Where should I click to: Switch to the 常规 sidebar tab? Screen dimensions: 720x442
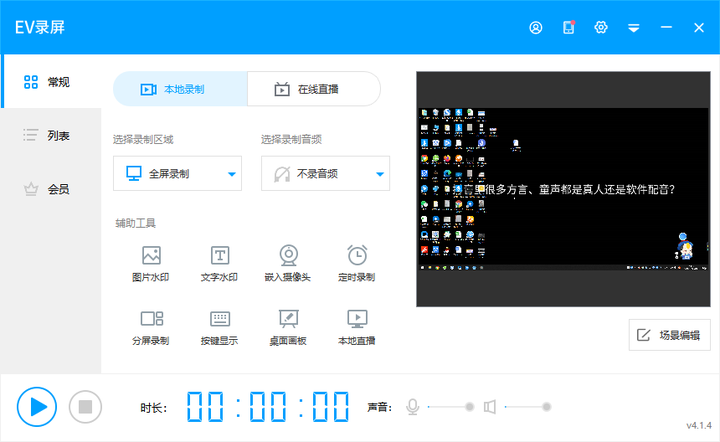pos(51,82)
